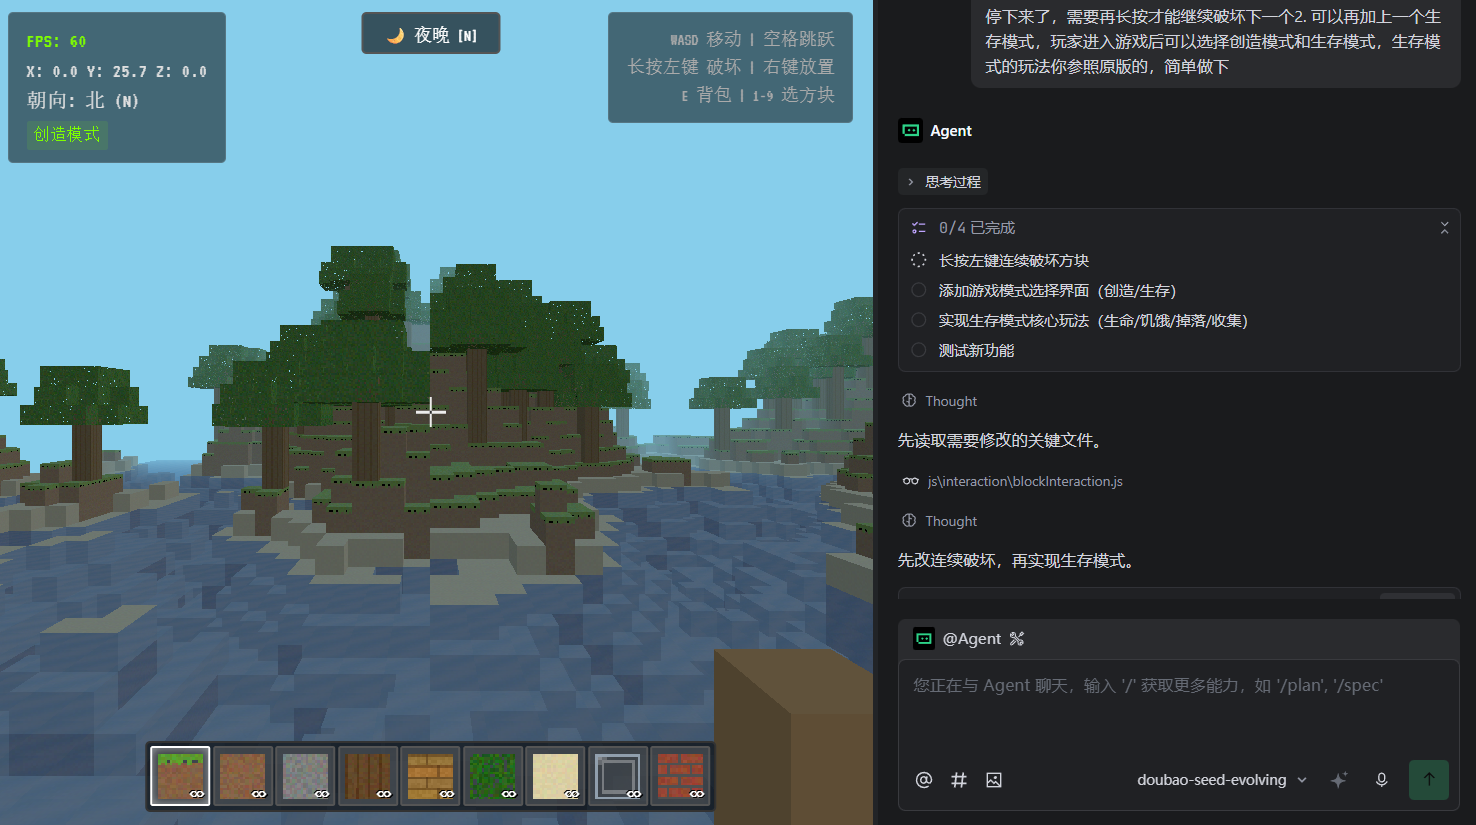Toggle night mode with 夜晚 [N] button
This screenshot has height=825, width=1476.
click(x=431, y=35)
